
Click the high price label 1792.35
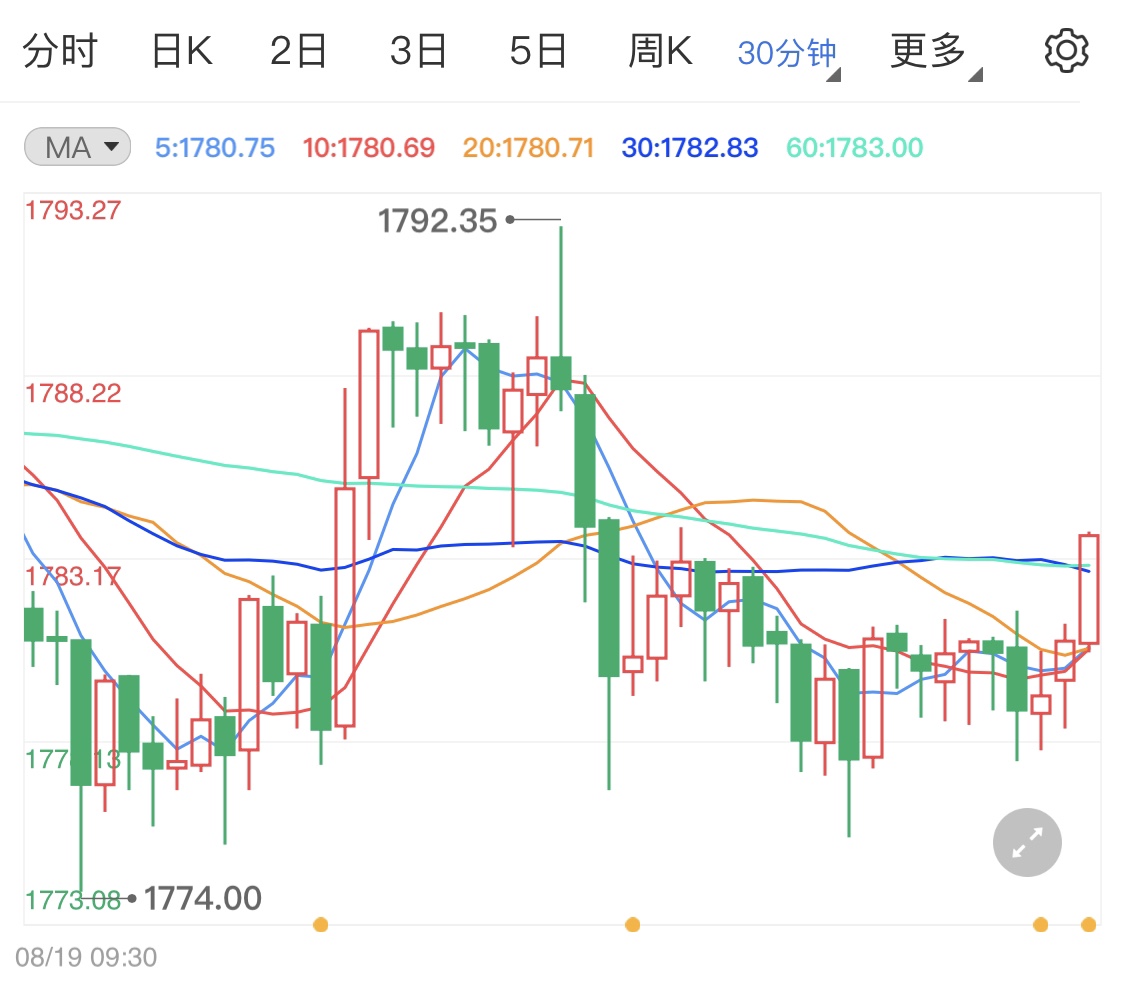437,220
